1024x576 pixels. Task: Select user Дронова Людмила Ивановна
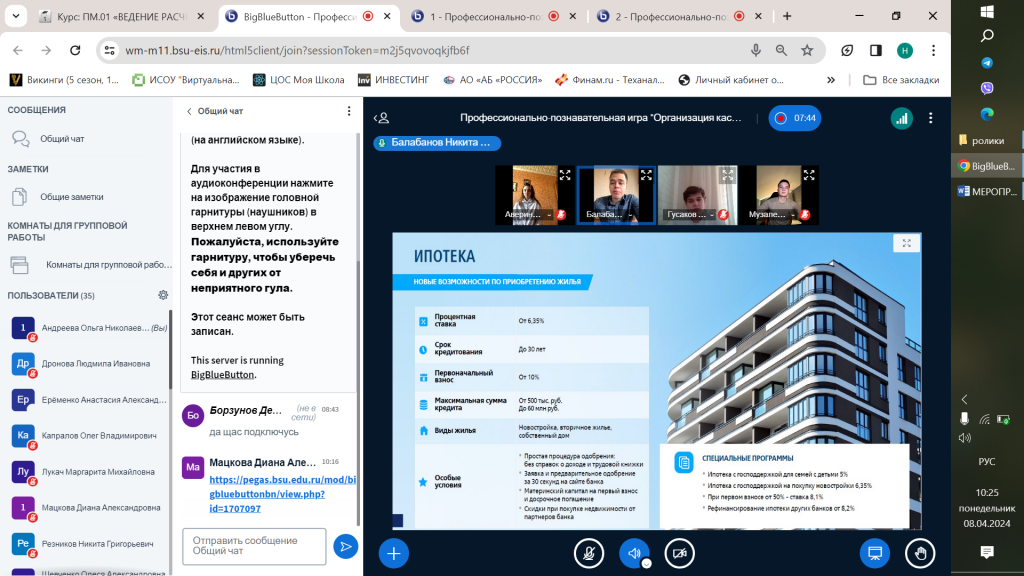click(88, 364)
